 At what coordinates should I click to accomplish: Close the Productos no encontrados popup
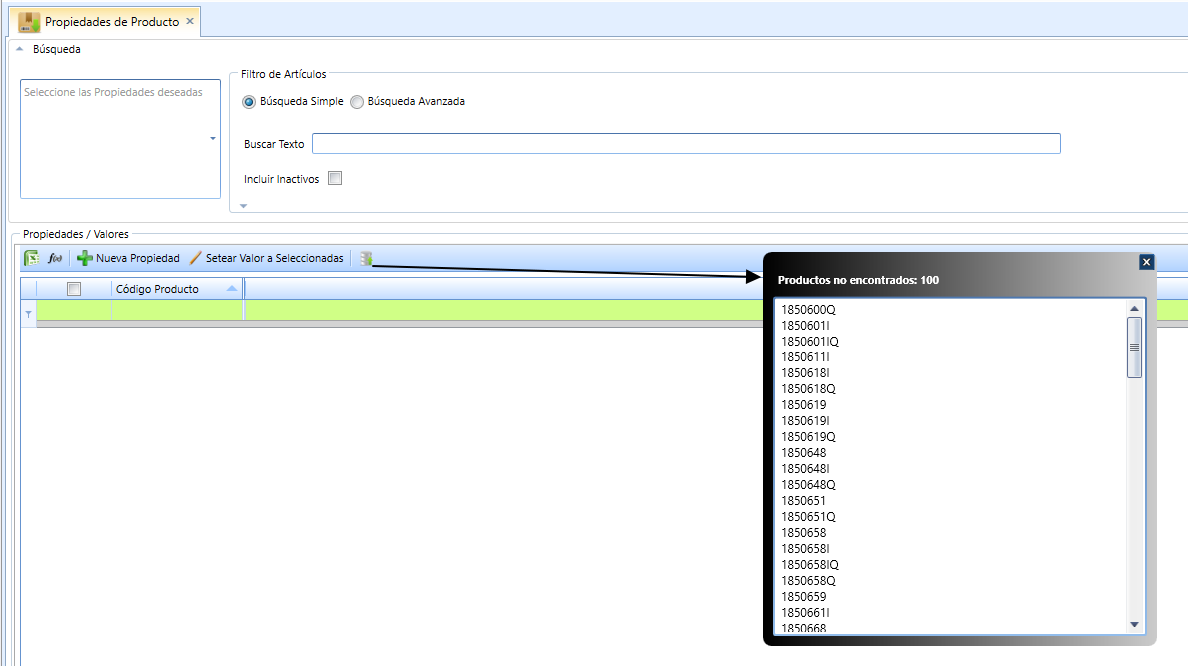tap(1146, 261)
